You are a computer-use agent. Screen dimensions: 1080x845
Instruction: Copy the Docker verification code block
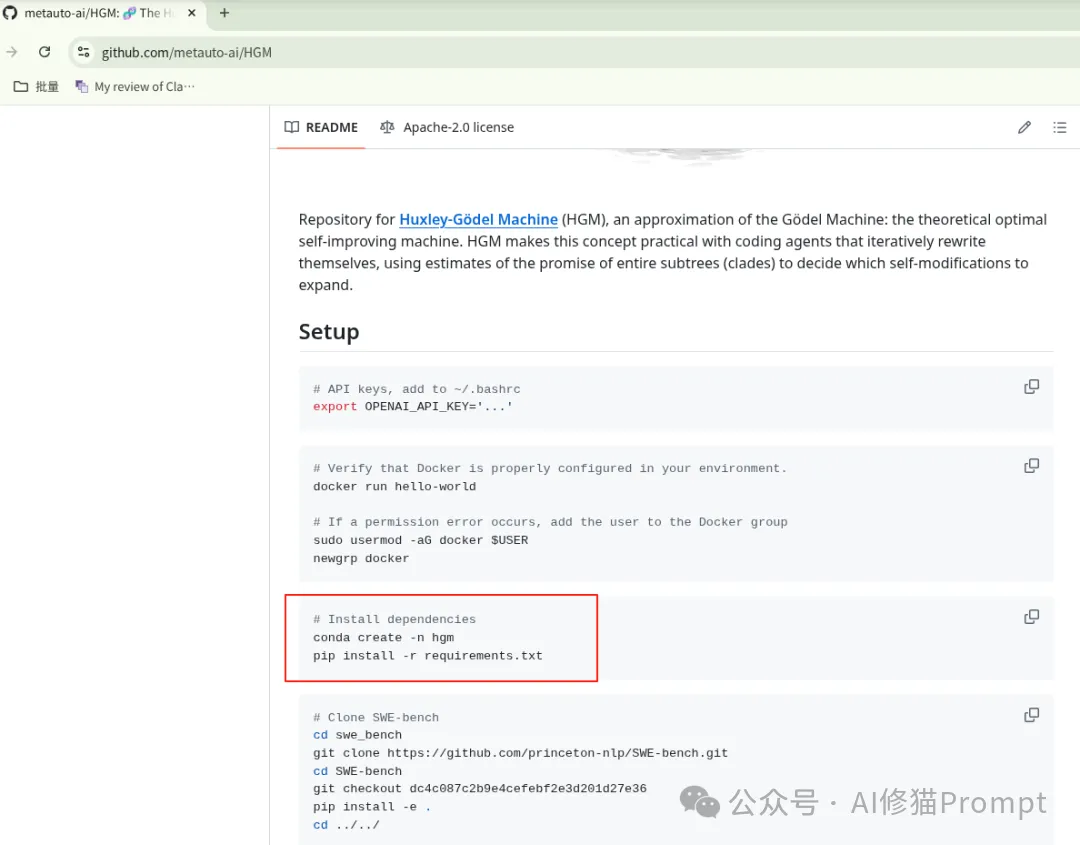coord(1031,465)
